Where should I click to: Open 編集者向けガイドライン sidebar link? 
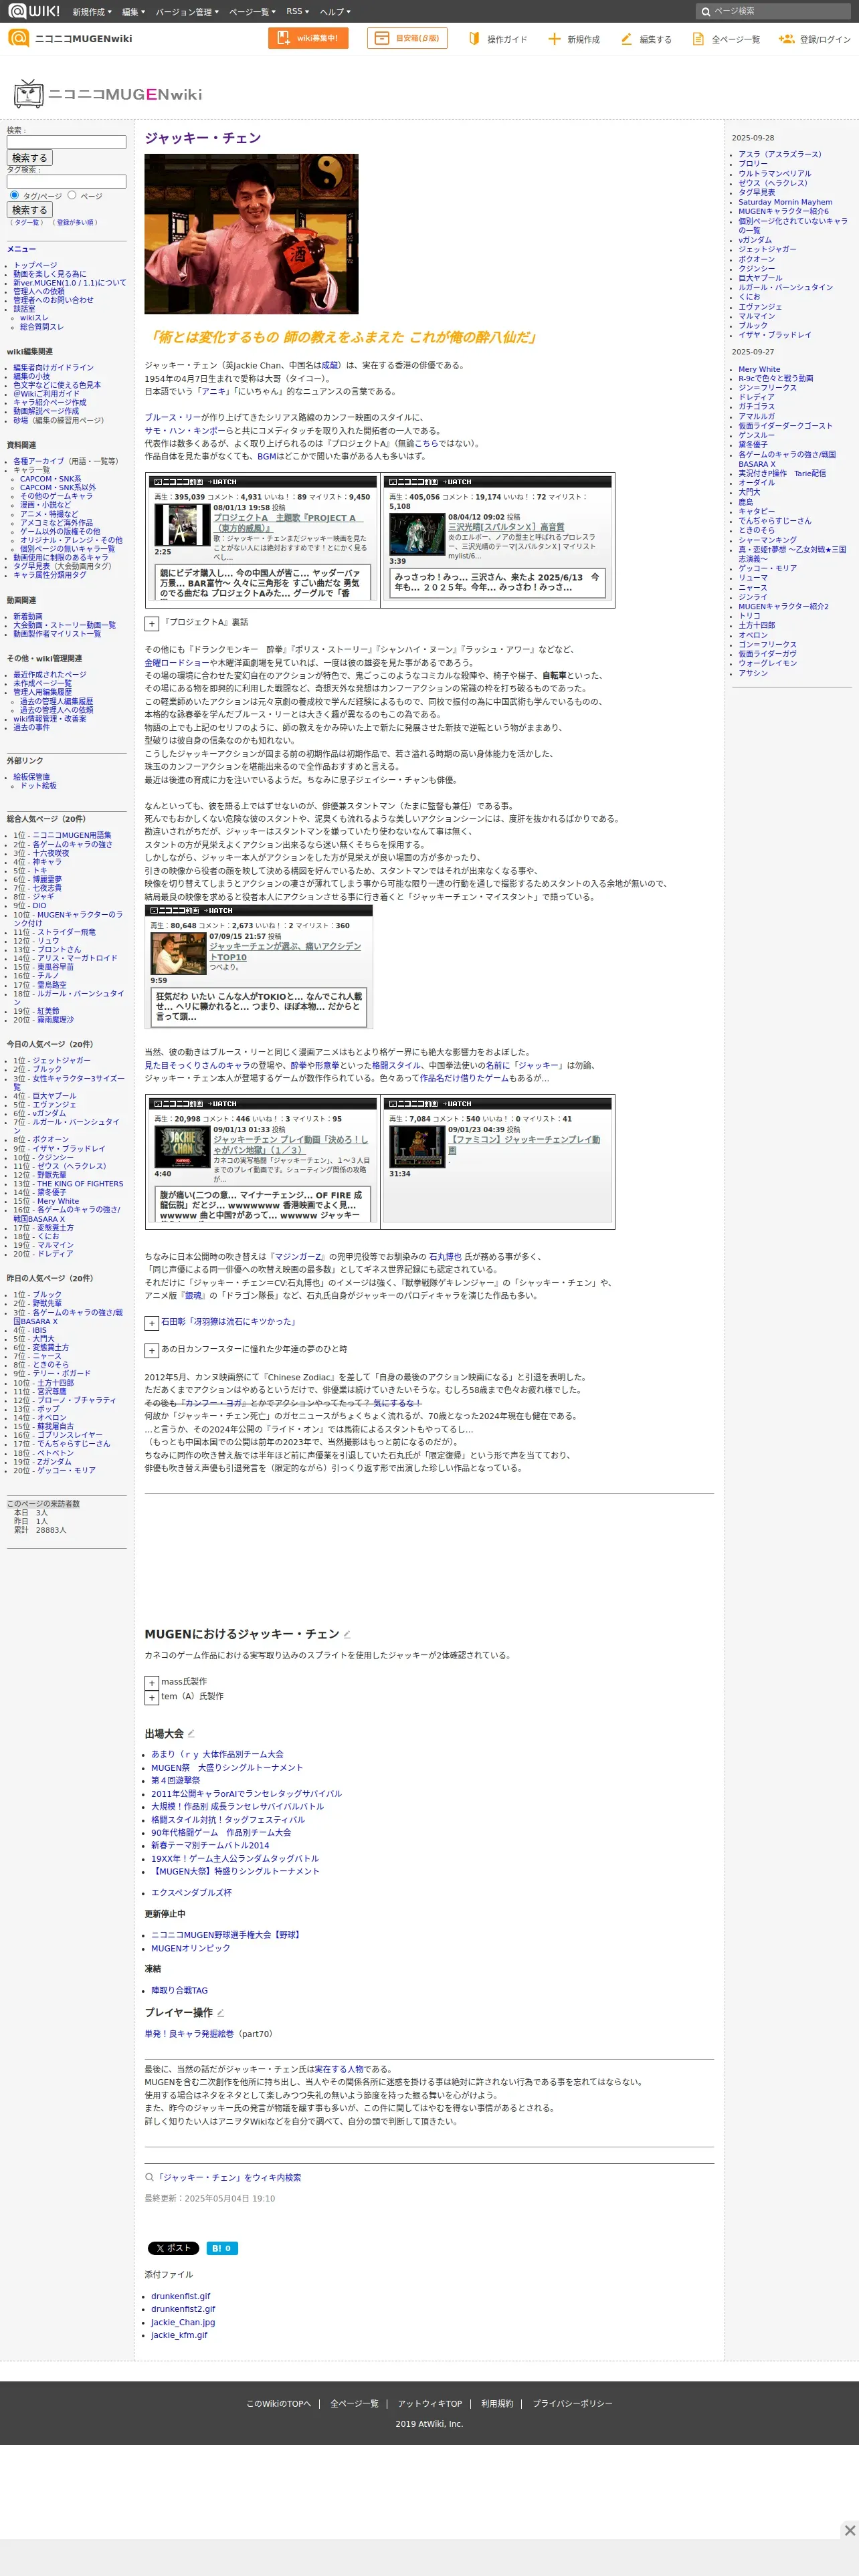coord(53,367)
